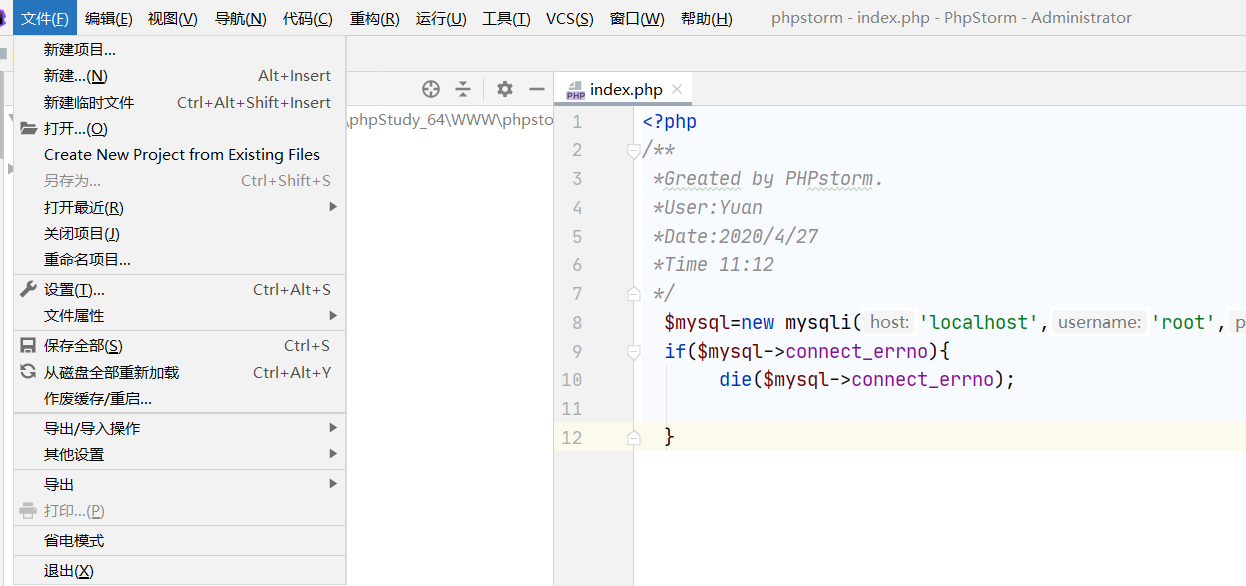The image size is (1246, 586).
Task: Choose 新建临时文件 menu entry
Action: coord(179,102)
